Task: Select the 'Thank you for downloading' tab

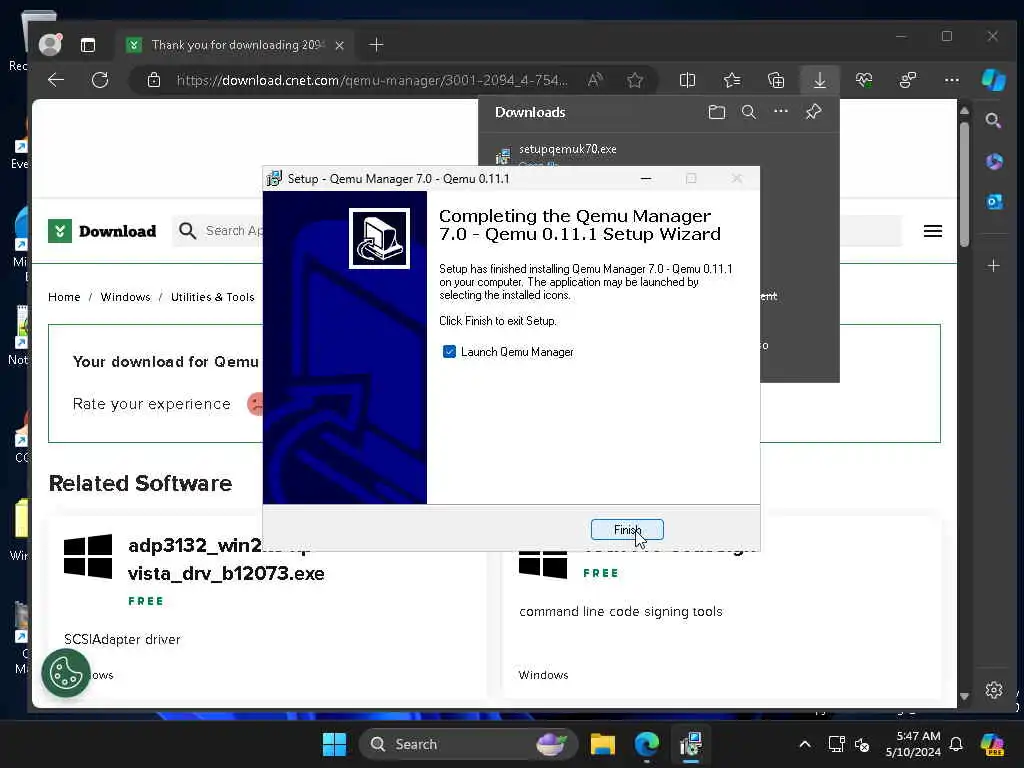Action: [236, 45]
